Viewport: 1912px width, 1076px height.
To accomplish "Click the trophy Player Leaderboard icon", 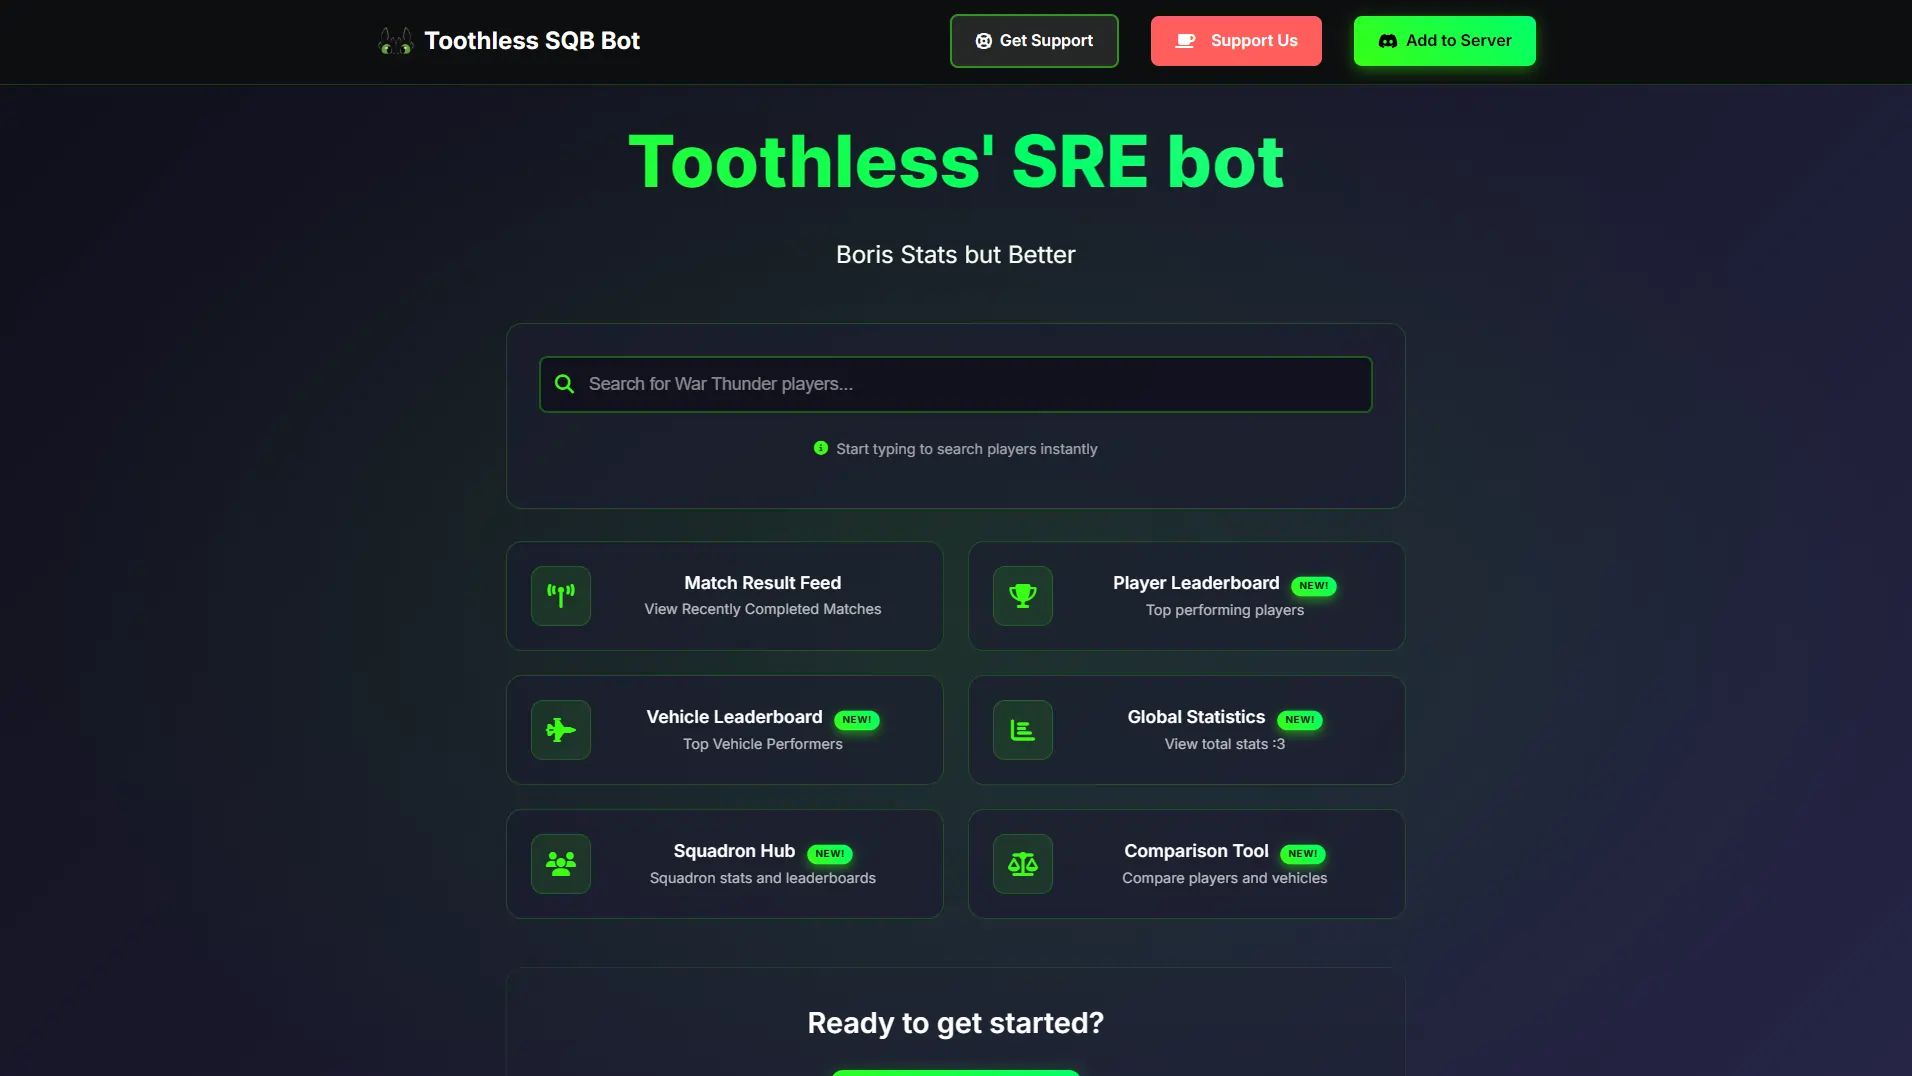I will pos(1022,596).
